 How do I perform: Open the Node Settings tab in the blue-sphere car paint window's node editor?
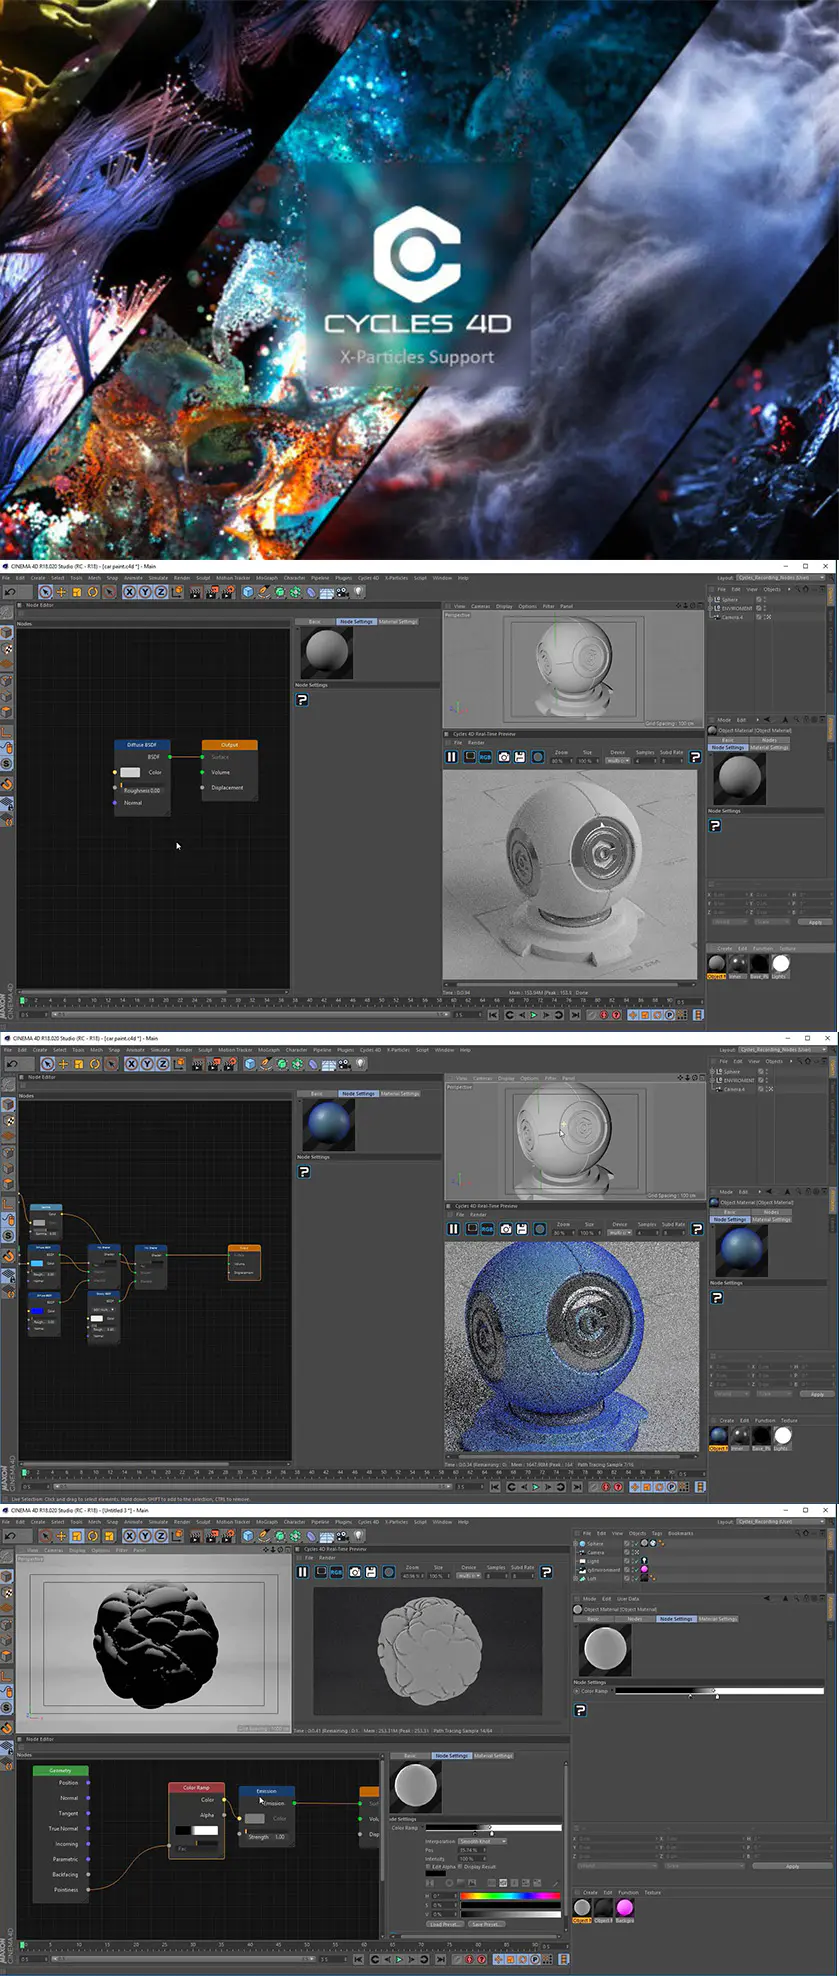(x=358, y=1094)
